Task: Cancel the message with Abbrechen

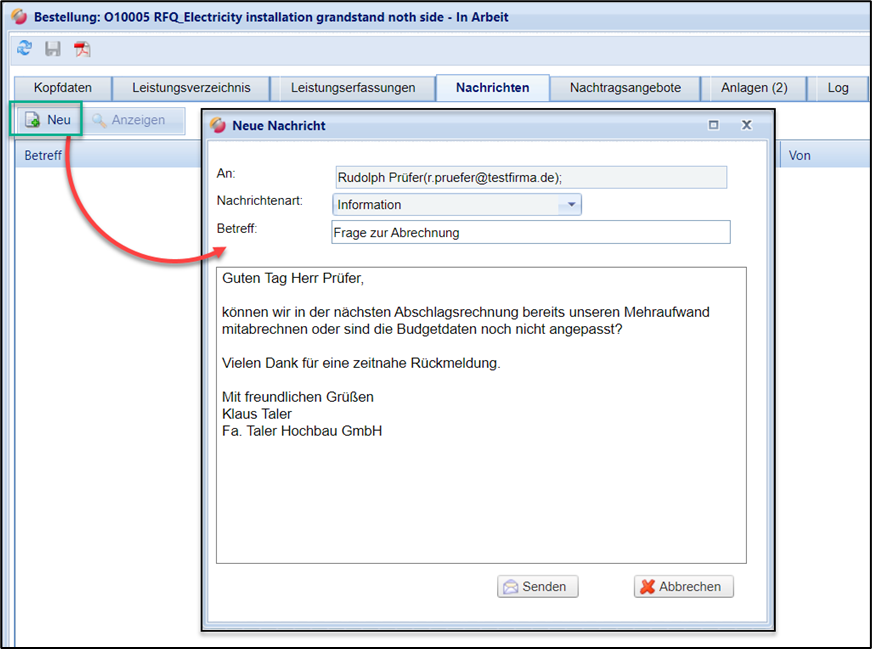Action: tap(684, 587)
